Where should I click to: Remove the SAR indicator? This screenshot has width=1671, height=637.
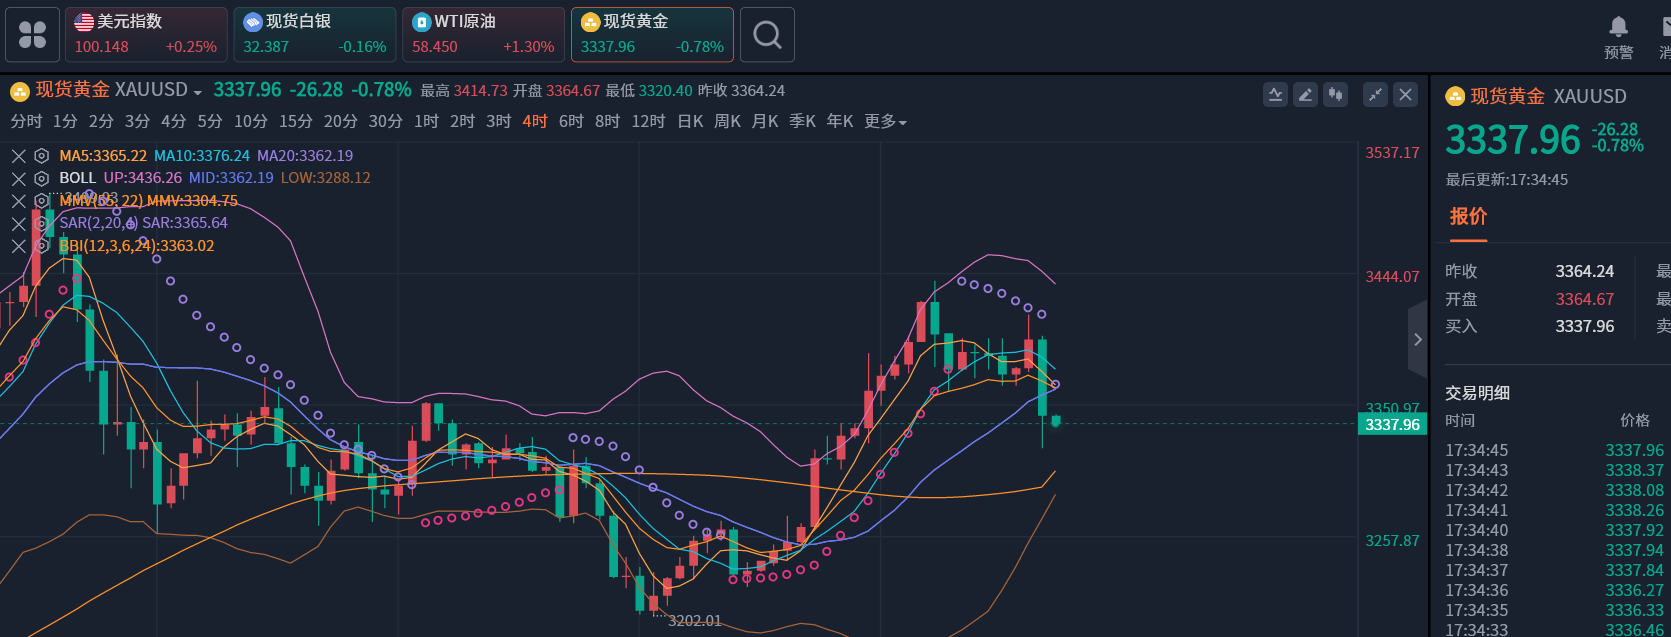(x=19, y=223)
